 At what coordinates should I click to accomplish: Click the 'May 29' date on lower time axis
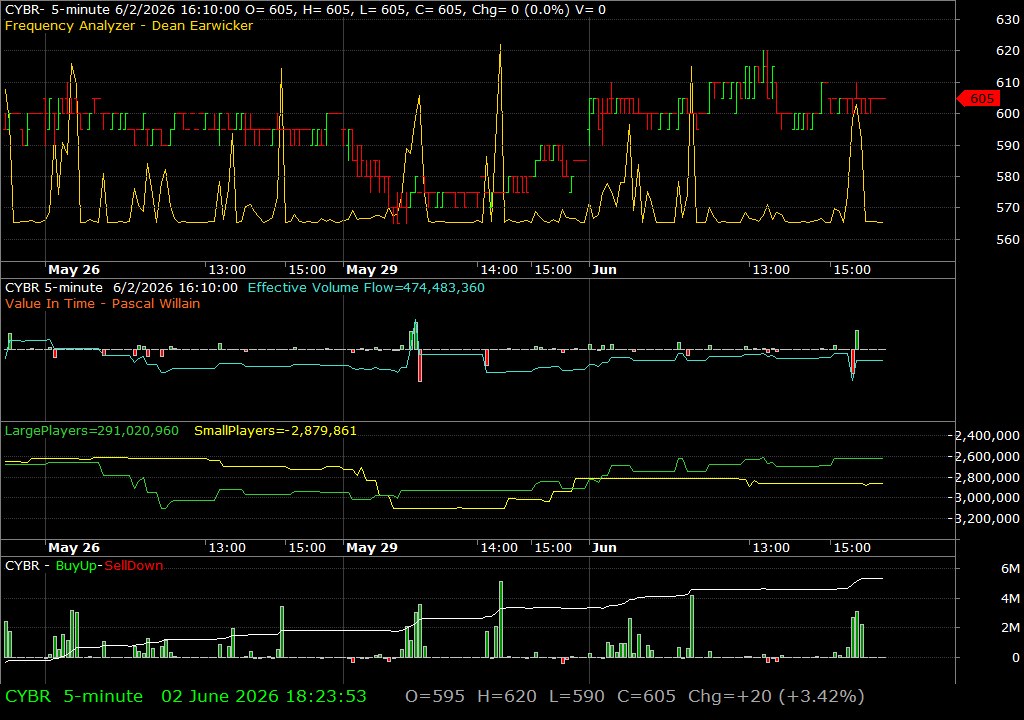(372, 548)
